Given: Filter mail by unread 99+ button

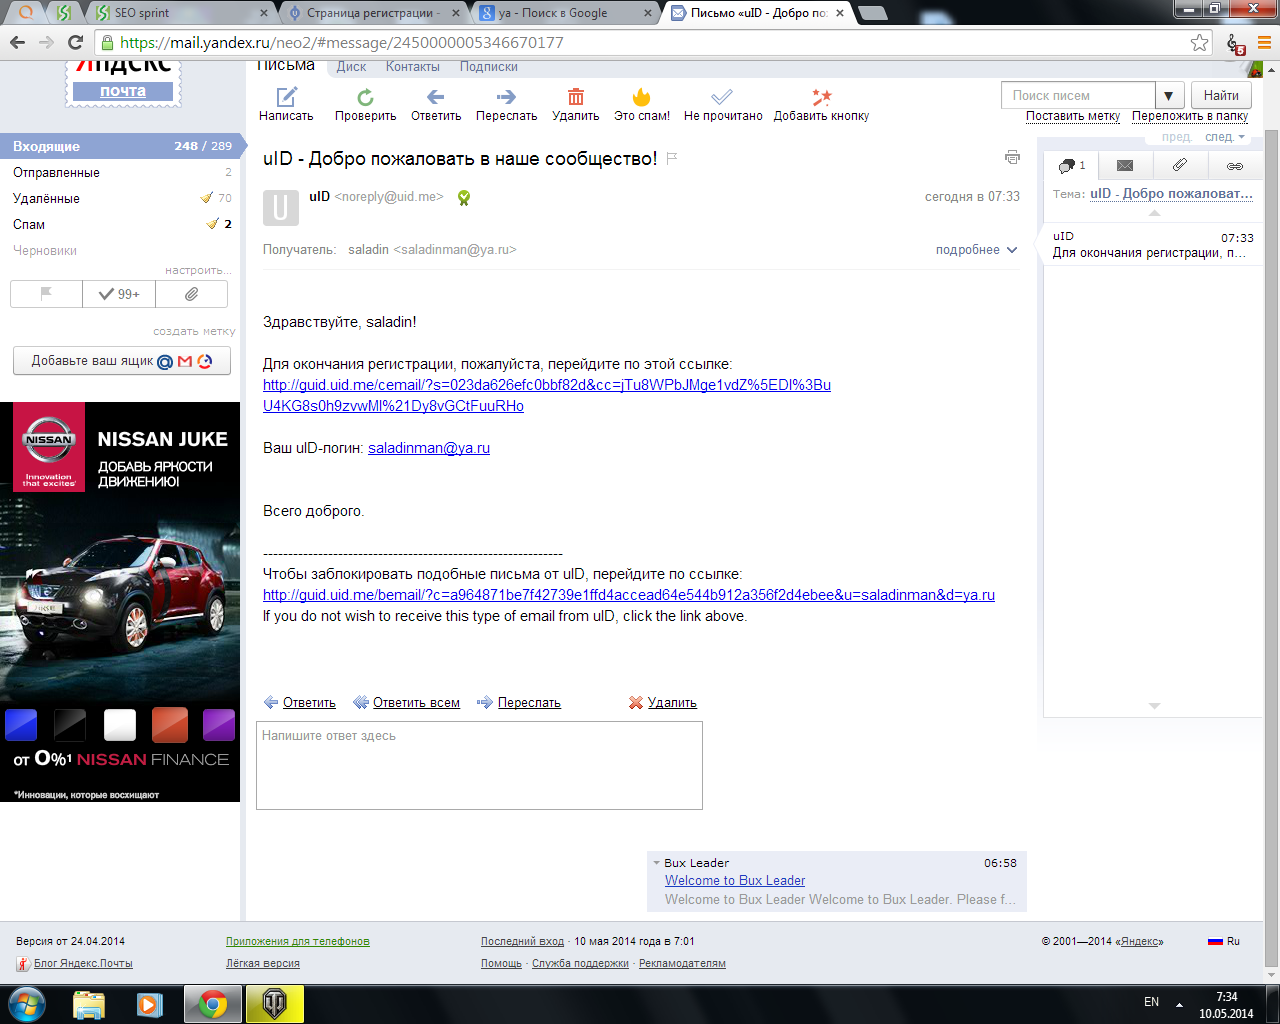Looking at the screenshot, I should click(119, 294).
